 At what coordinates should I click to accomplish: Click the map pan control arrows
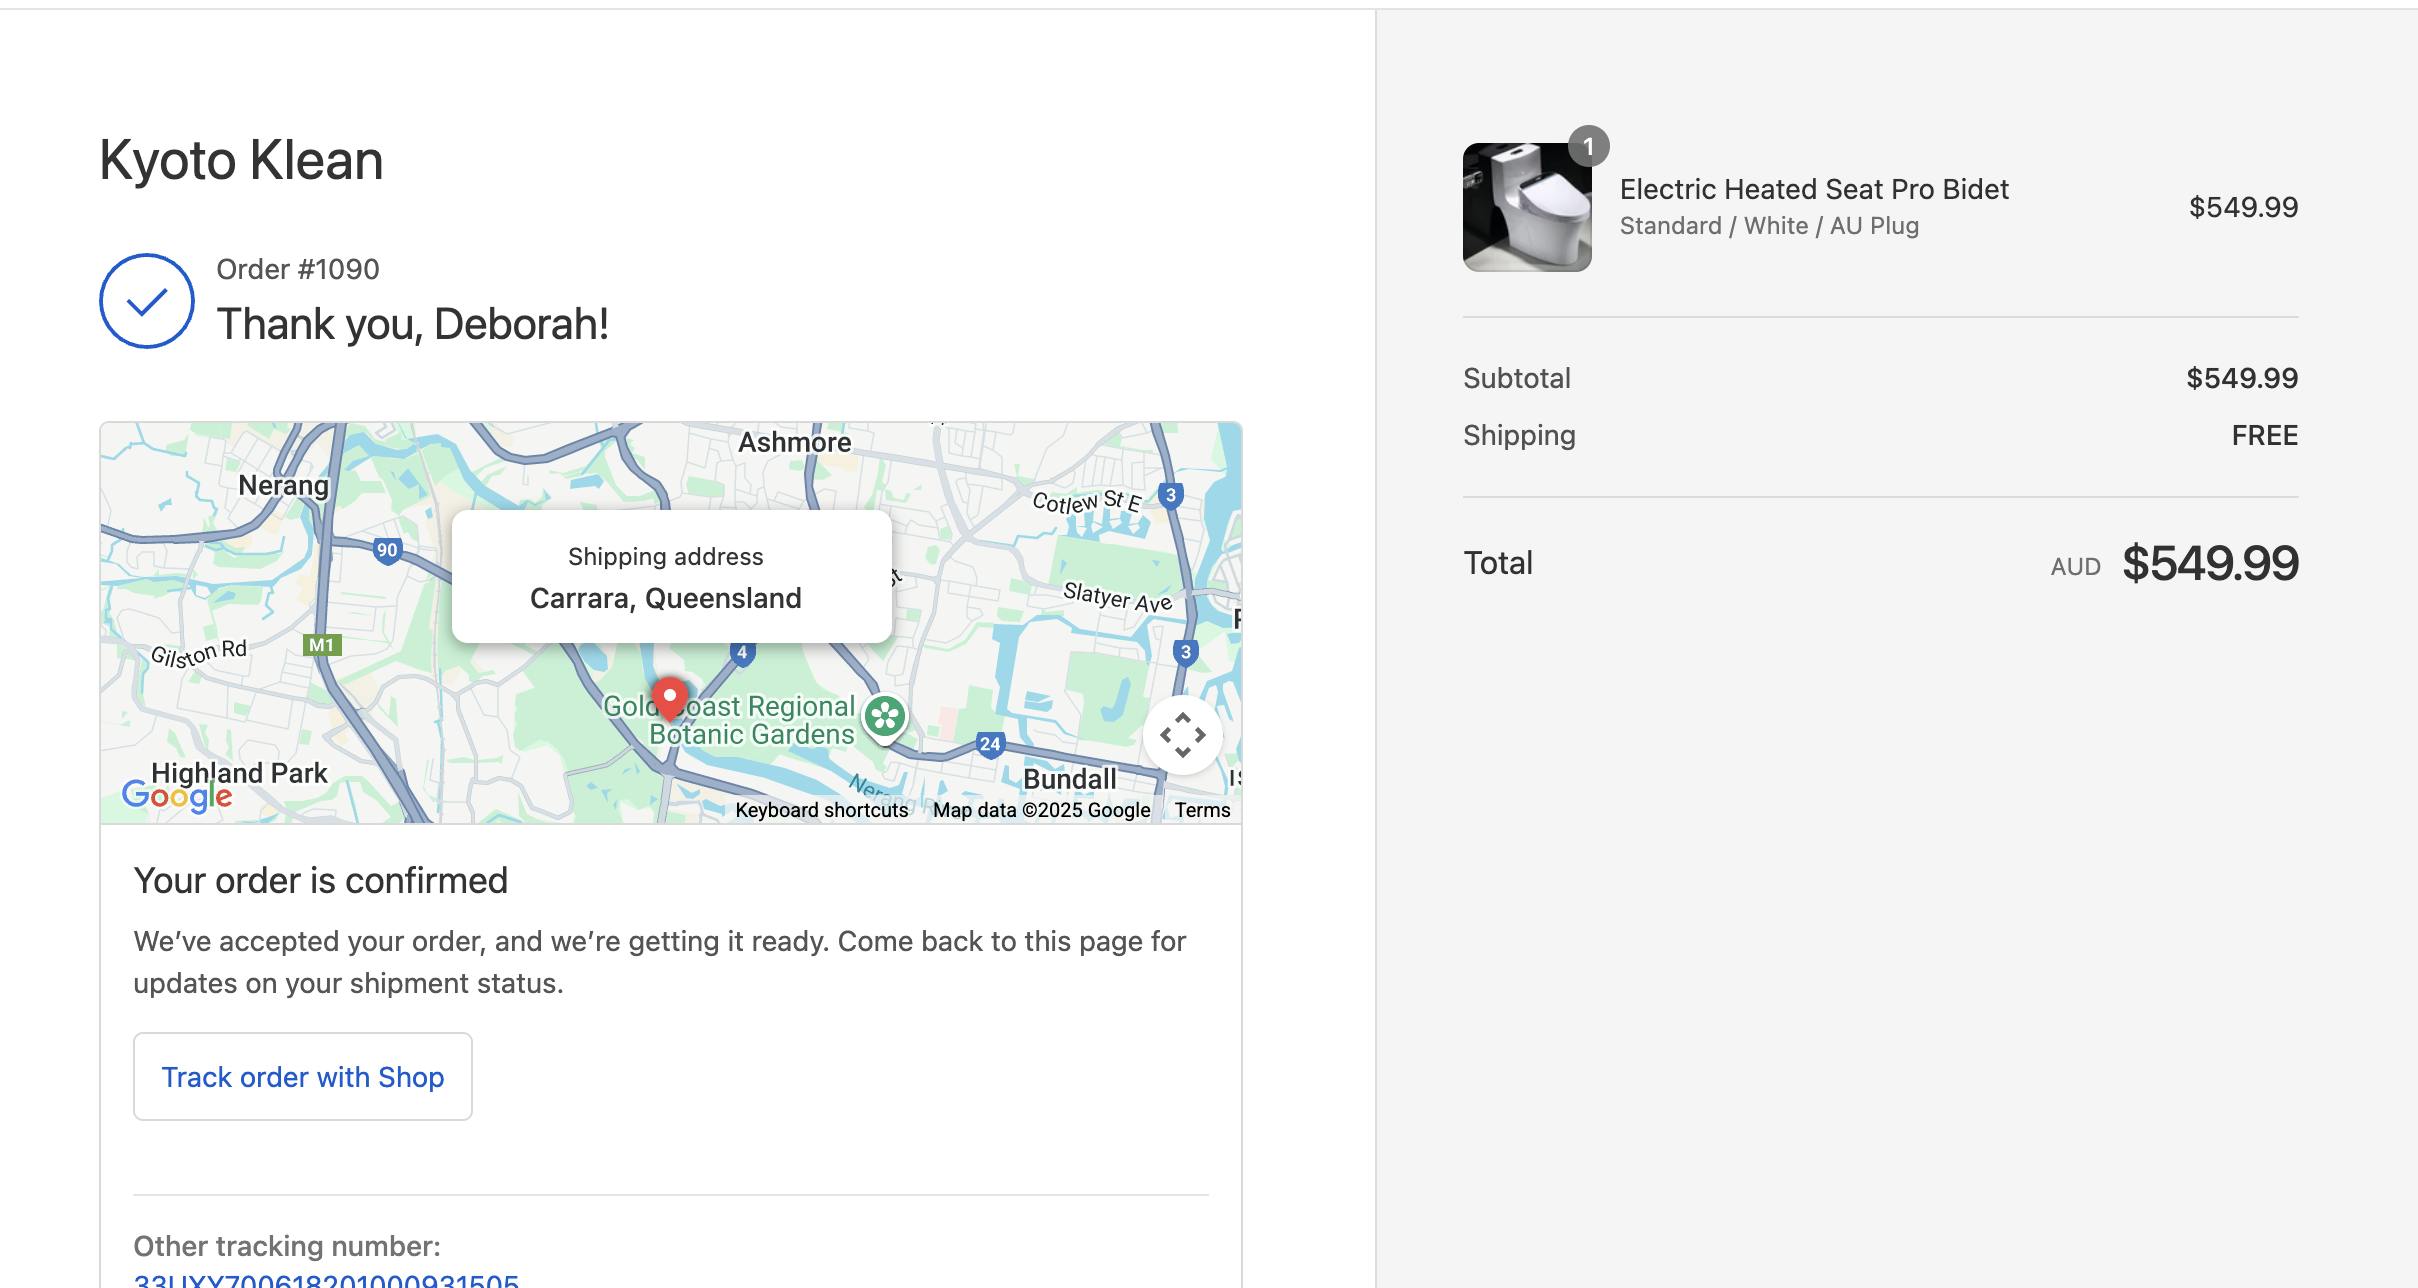click(x=1182, y=735)
